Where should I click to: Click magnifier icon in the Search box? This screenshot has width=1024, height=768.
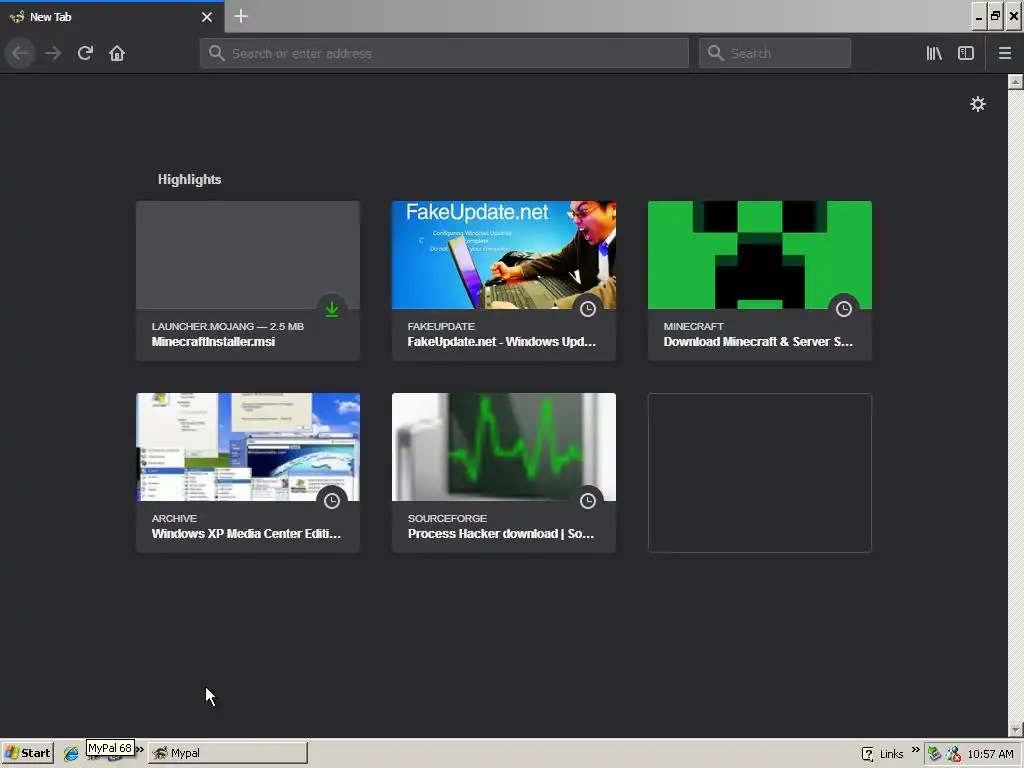click(x=716, y=53)
